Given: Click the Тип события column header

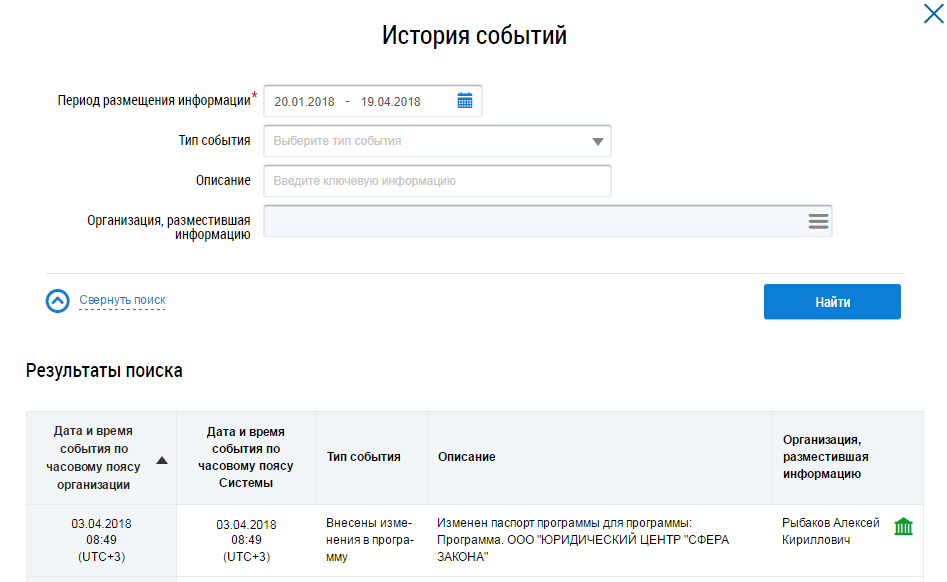Looking at the screenshot, I should 363,457.
